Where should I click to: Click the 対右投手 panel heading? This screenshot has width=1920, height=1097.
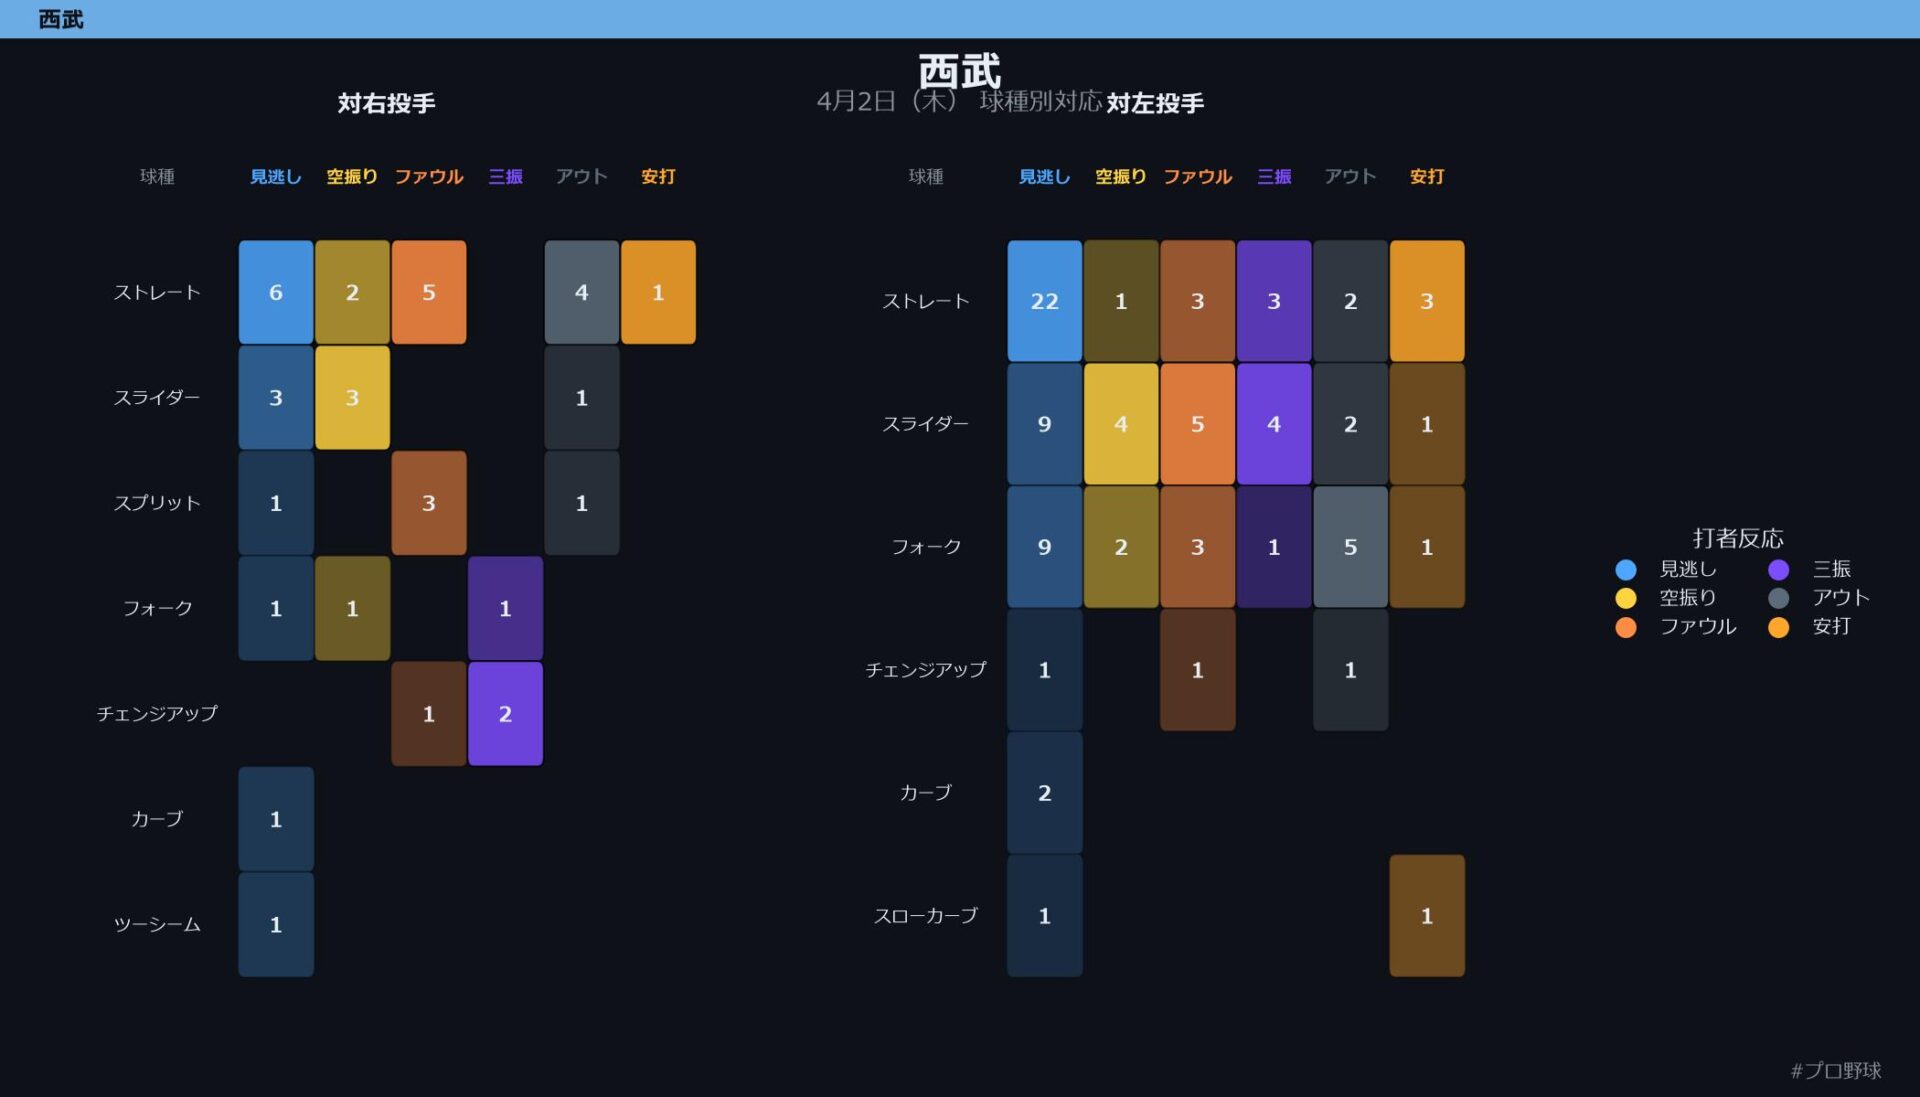(x=386, y=103)
